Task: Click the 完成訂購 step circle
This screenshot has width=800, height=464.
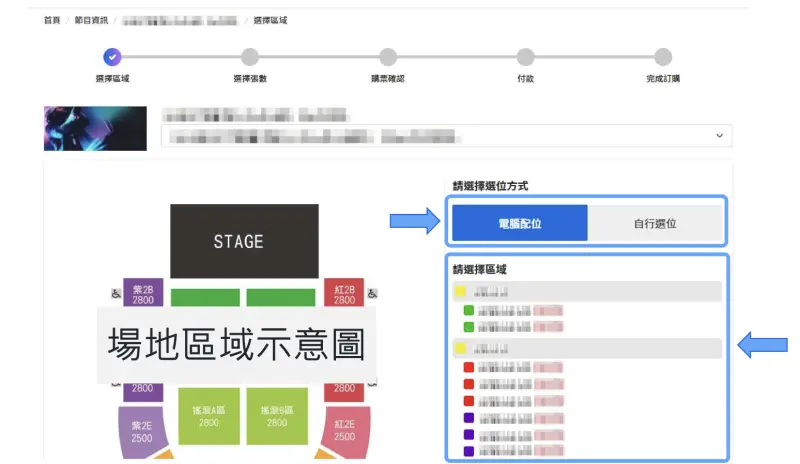Action: (663, 57)
